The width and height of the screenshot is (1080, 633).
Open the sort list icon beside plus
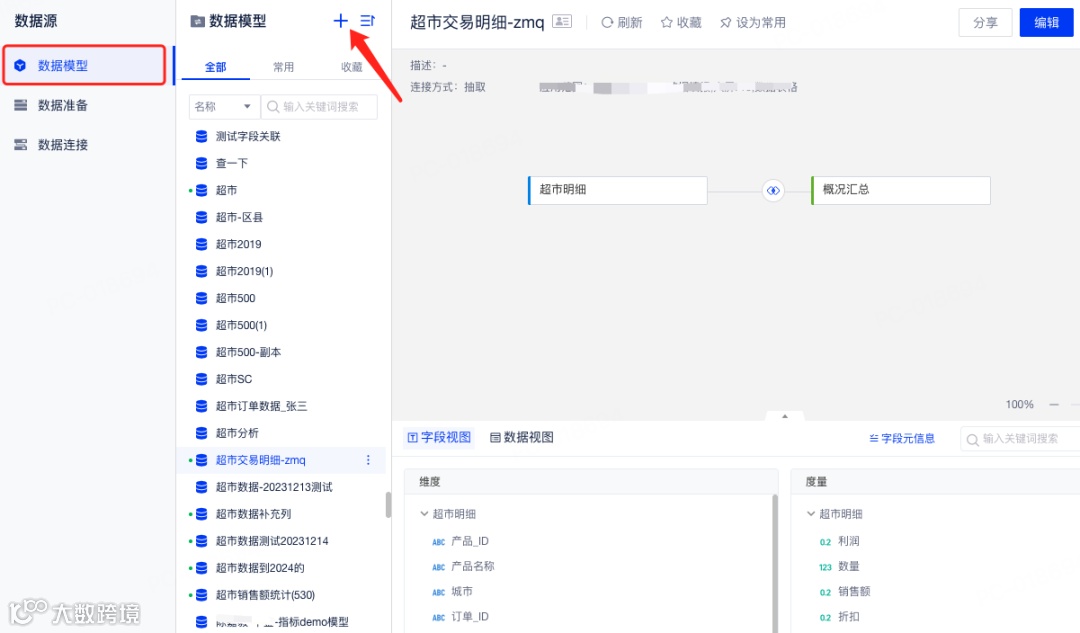367,21
